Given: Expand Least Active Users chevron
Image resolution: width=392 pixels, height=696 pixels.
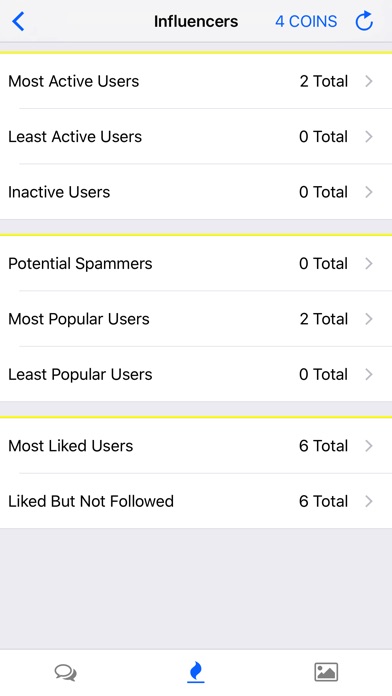Looking at the screenshot, I should (368, 137).
